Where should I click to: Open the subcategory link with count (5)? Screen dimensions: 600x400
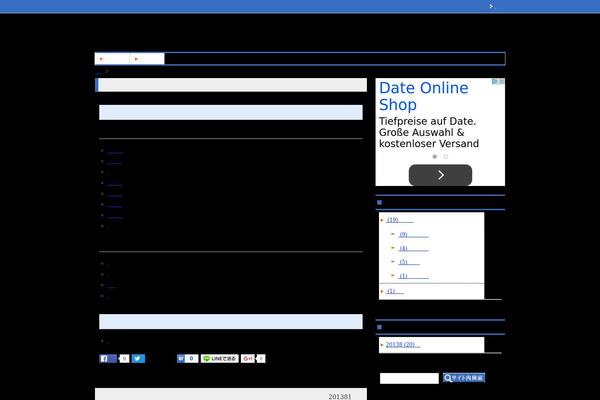[409, 262]
